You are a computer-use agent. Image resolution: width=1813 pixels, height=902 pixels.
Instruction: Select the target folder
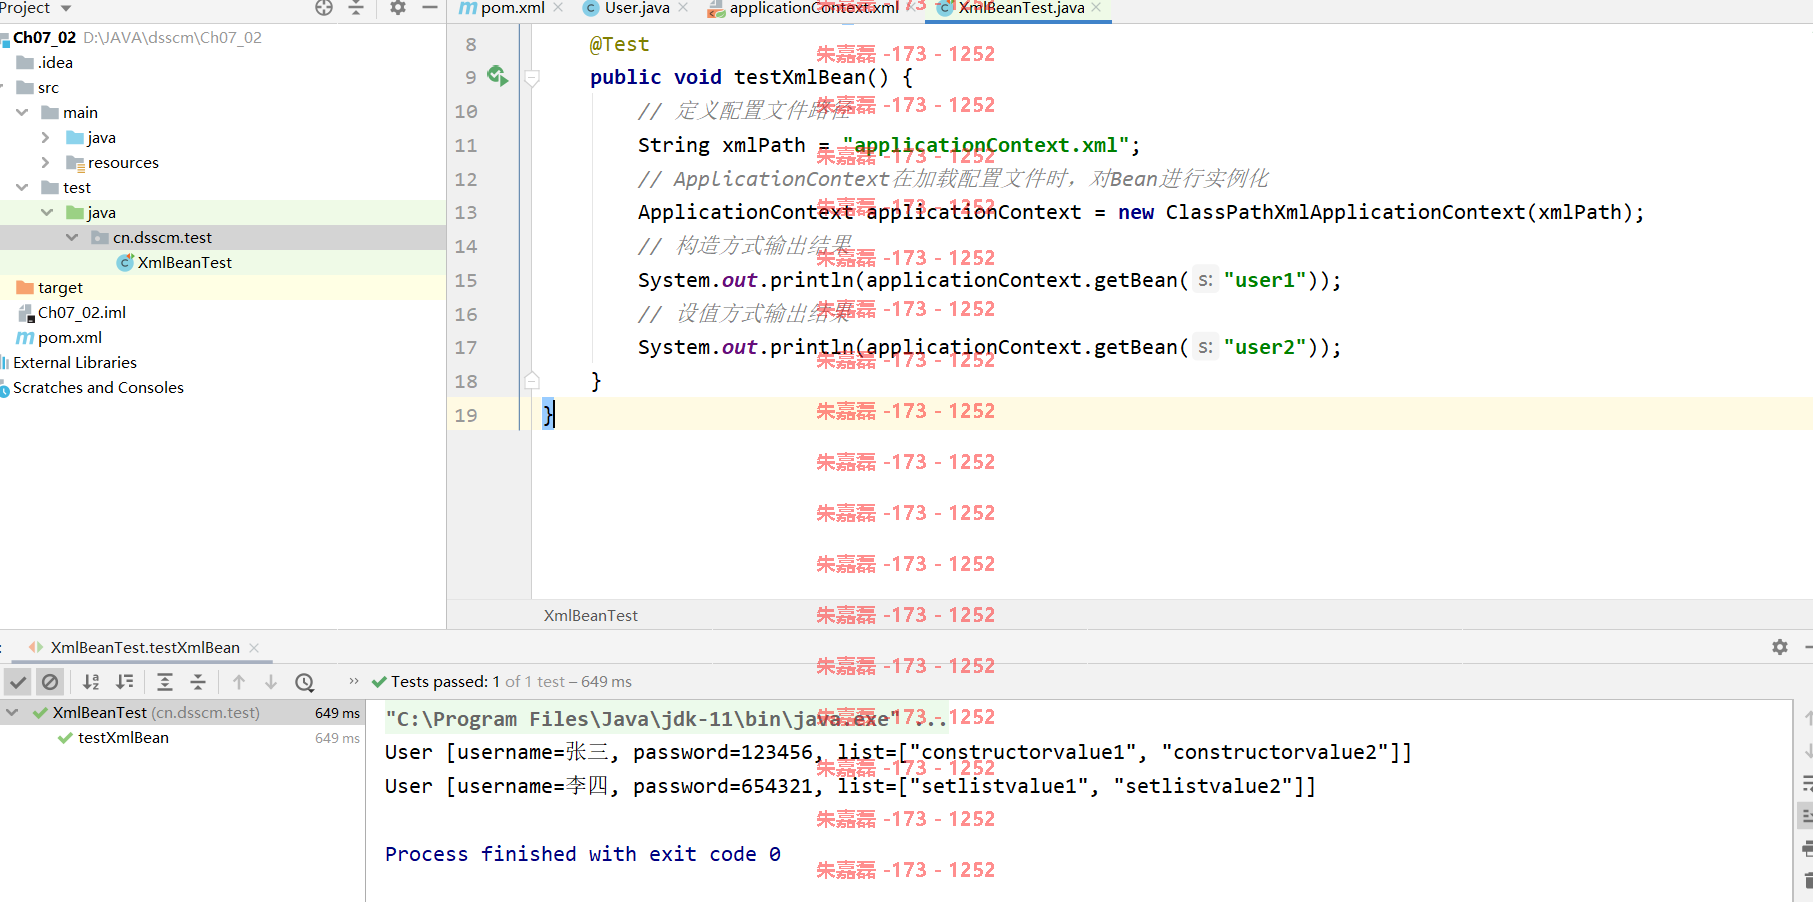(60, 287)
